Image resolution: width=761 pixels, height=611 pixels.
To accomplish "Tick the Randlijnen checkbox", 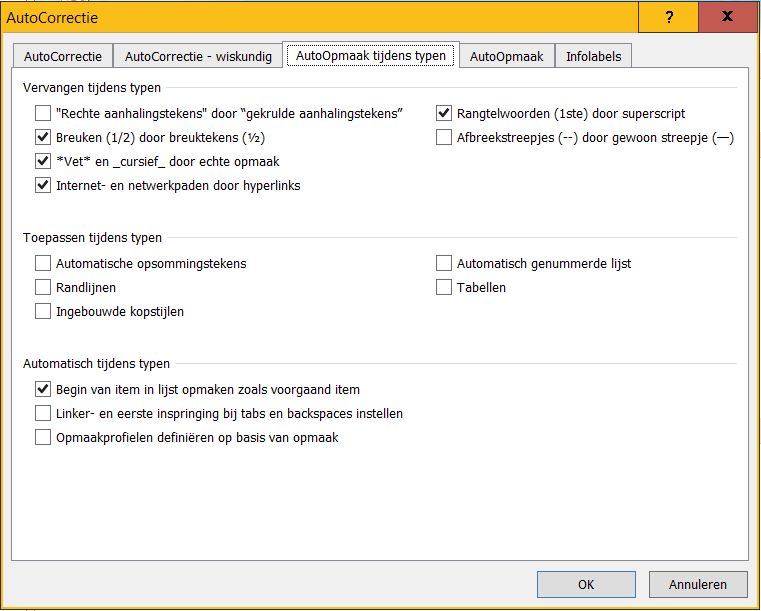I will coord(43,288).
